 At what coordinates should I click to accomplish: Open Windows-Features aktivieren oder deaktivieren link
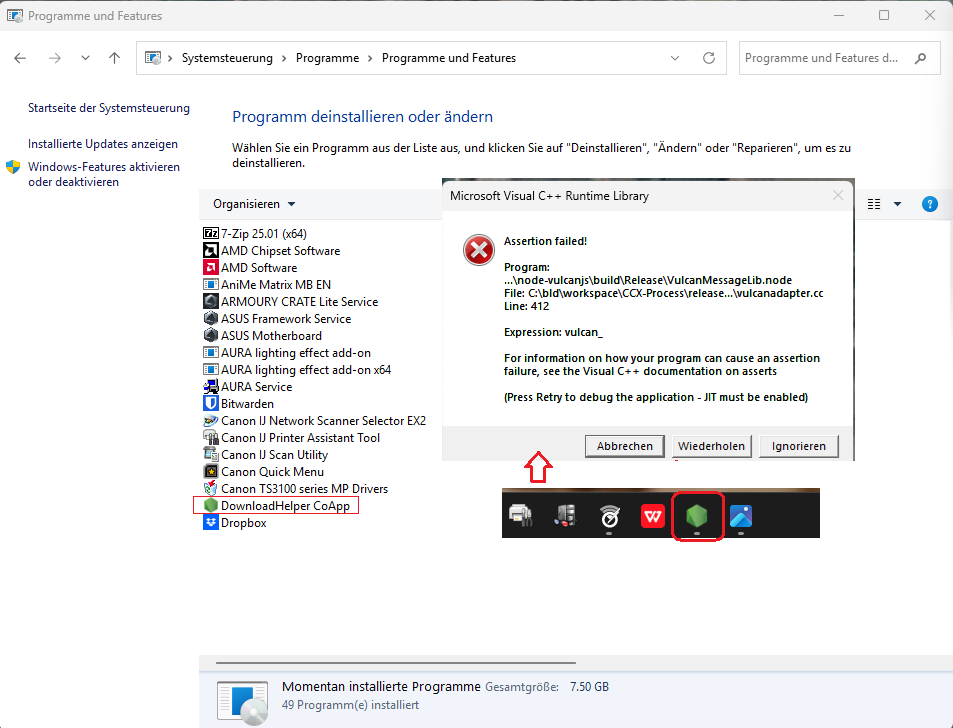coord(104,174)
